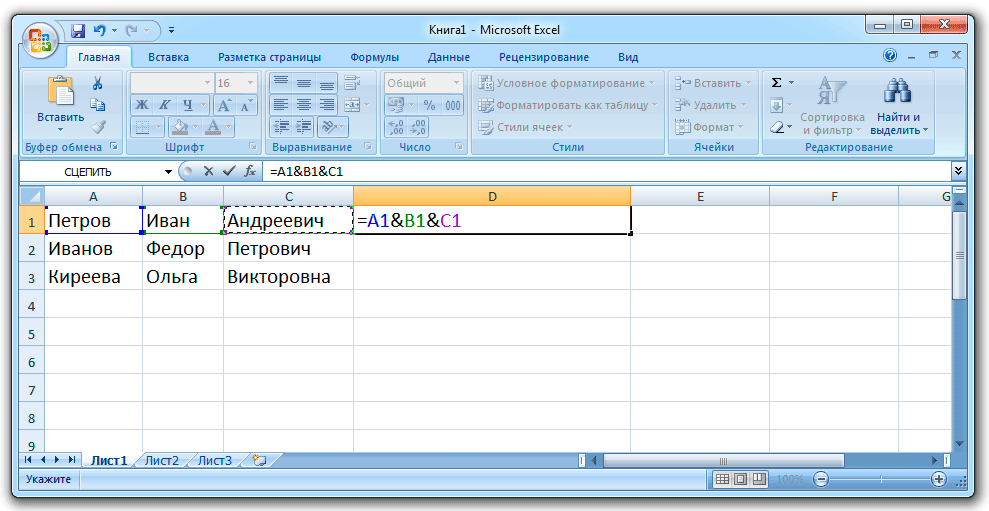Toggle italic formatting (К)

tap(164, 105)
